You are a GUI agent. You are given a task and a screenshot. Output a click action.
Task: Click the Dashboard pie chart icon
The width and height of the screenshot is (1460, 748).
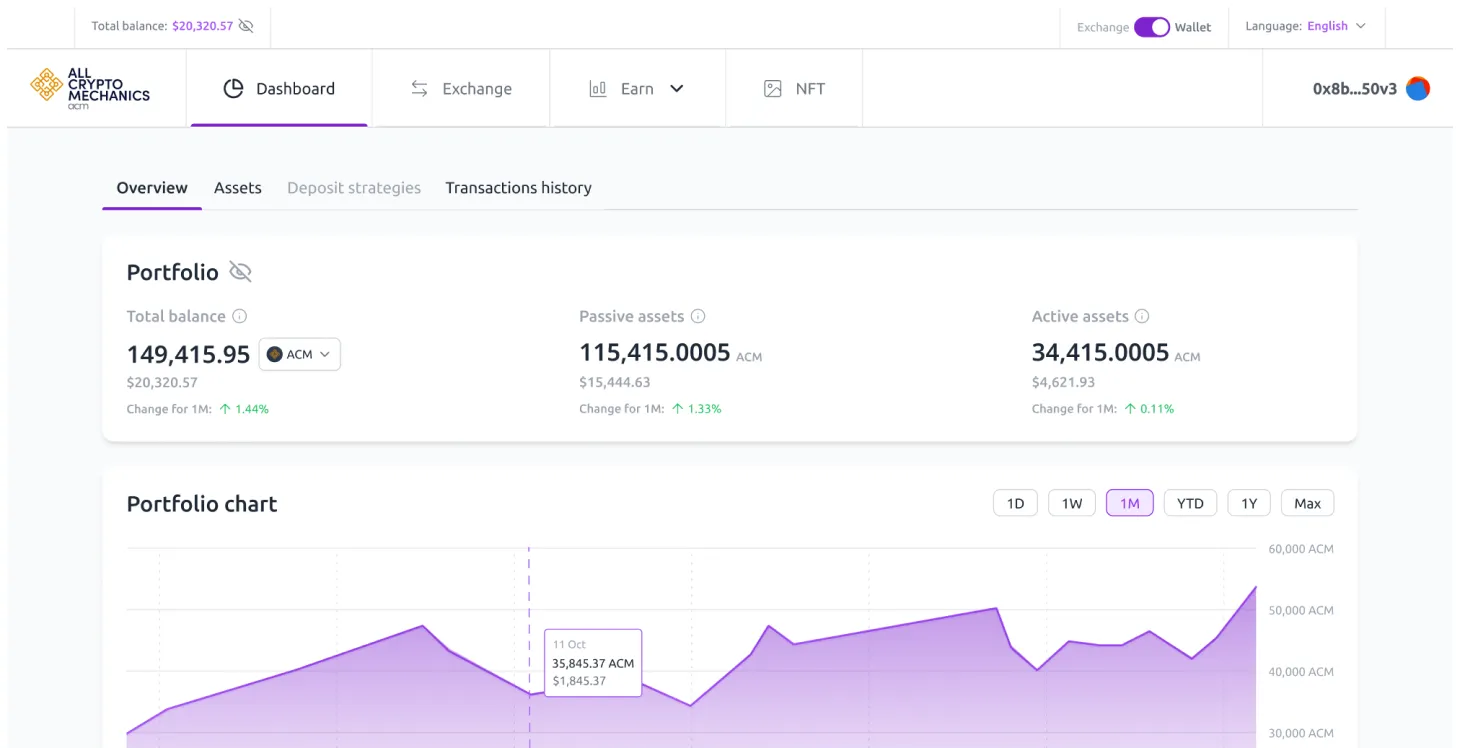[x=233, y=88]
